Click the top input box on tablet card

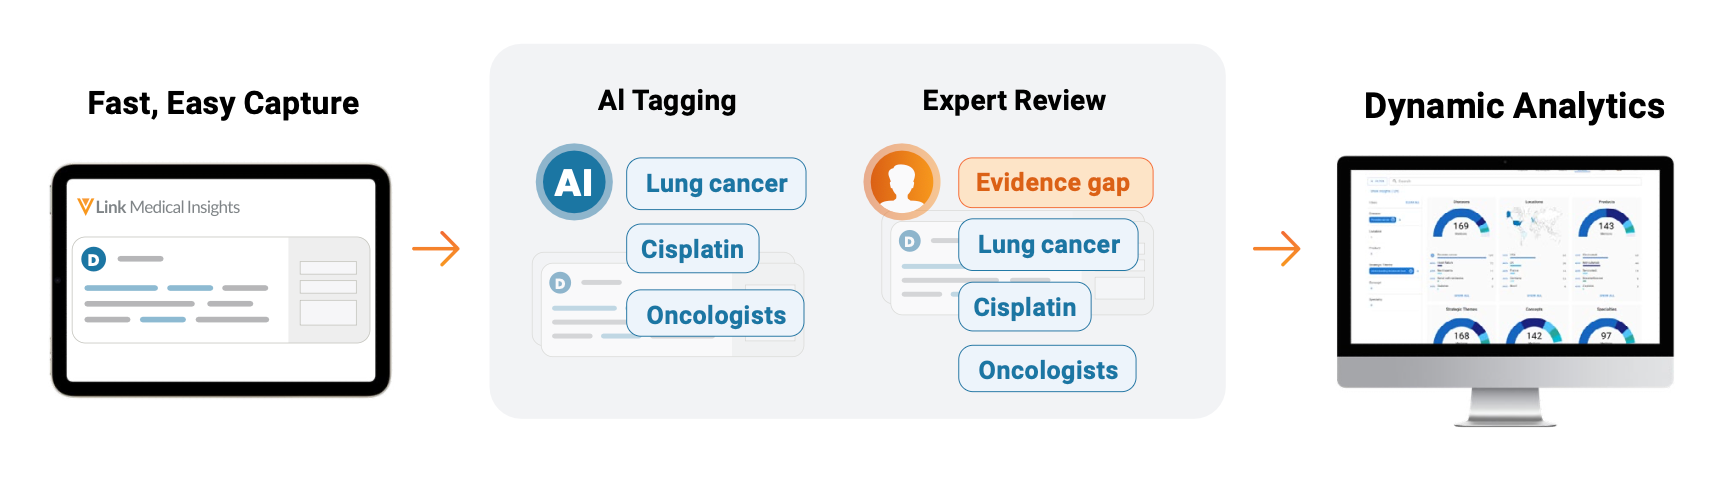328,267
